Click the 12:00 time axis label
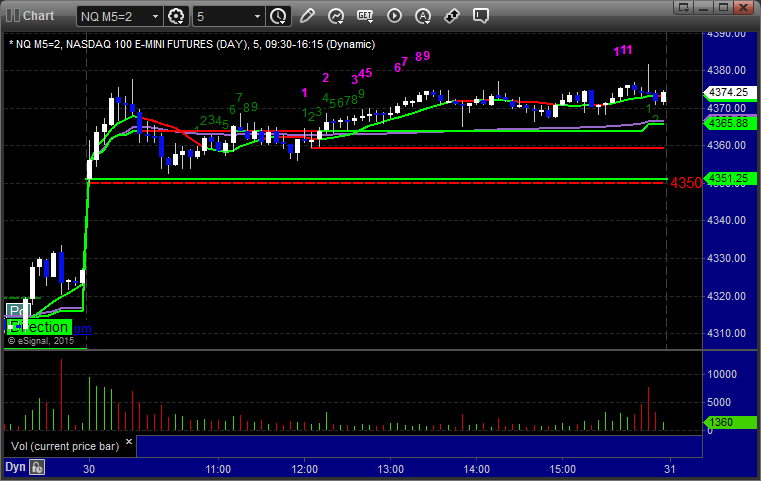This screenshot has height=481, width=761. (304, 469)
